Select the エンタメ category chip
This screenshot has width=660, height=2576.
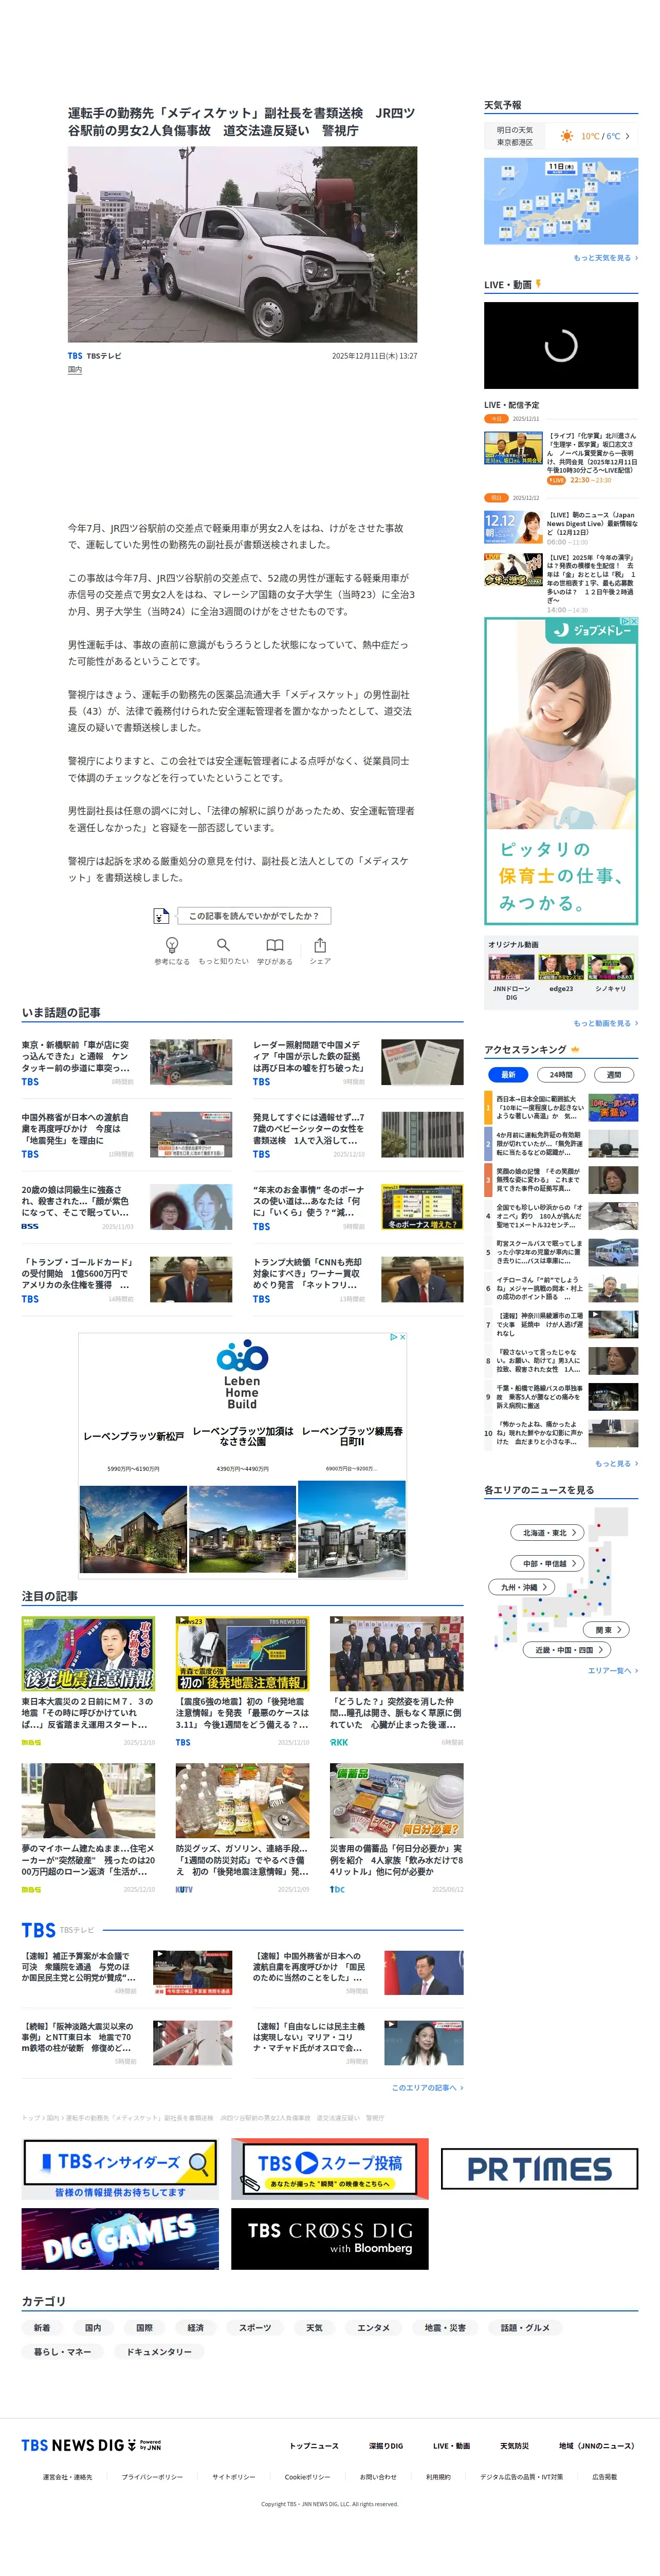374,2327
